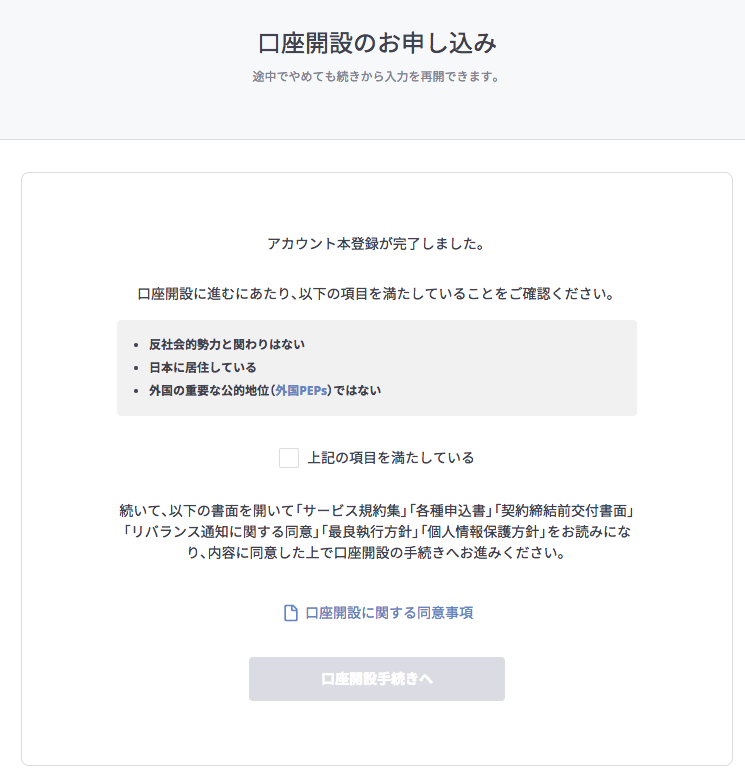Click the line ending 手続きへお進みください
Viewport: 745px width, 781px height.
tap(376, 553)
